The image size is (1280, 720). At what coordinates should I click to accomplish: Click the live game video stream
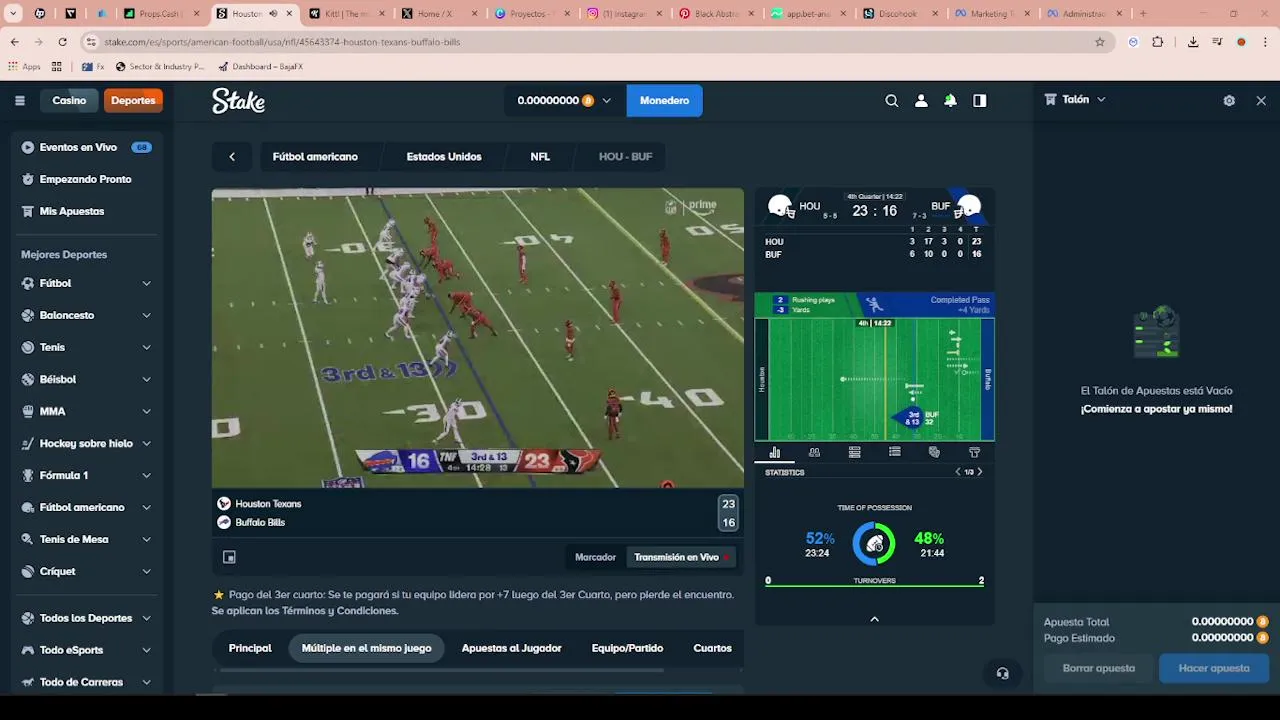(478, 338)
